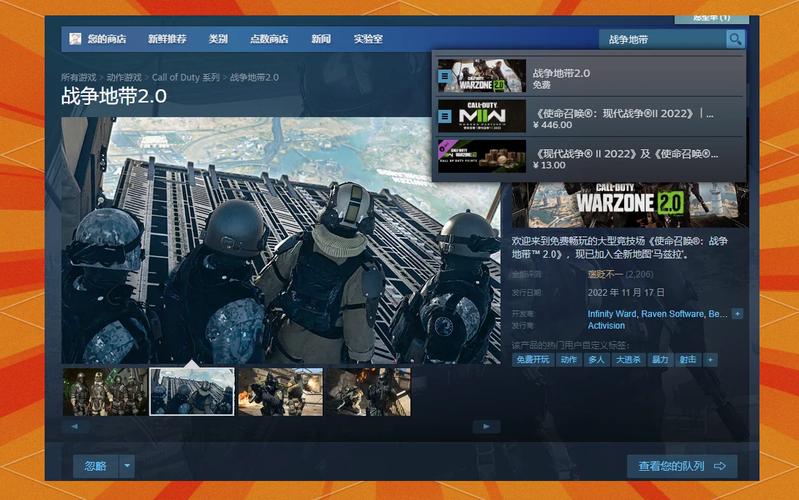Click the plus icon after developer names
Screen dimensions: 799x500
737,313
